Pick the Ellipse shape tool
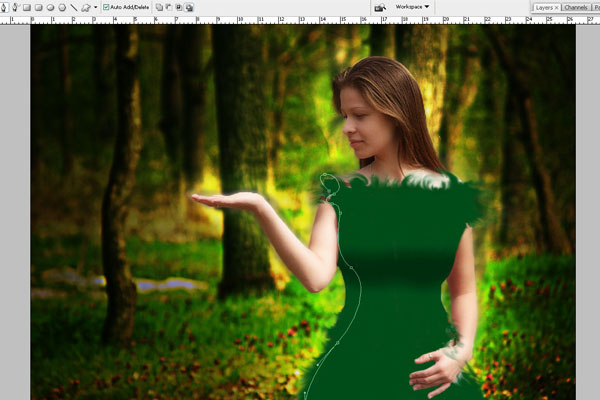The image size is (600, 400). pos(50,7)
